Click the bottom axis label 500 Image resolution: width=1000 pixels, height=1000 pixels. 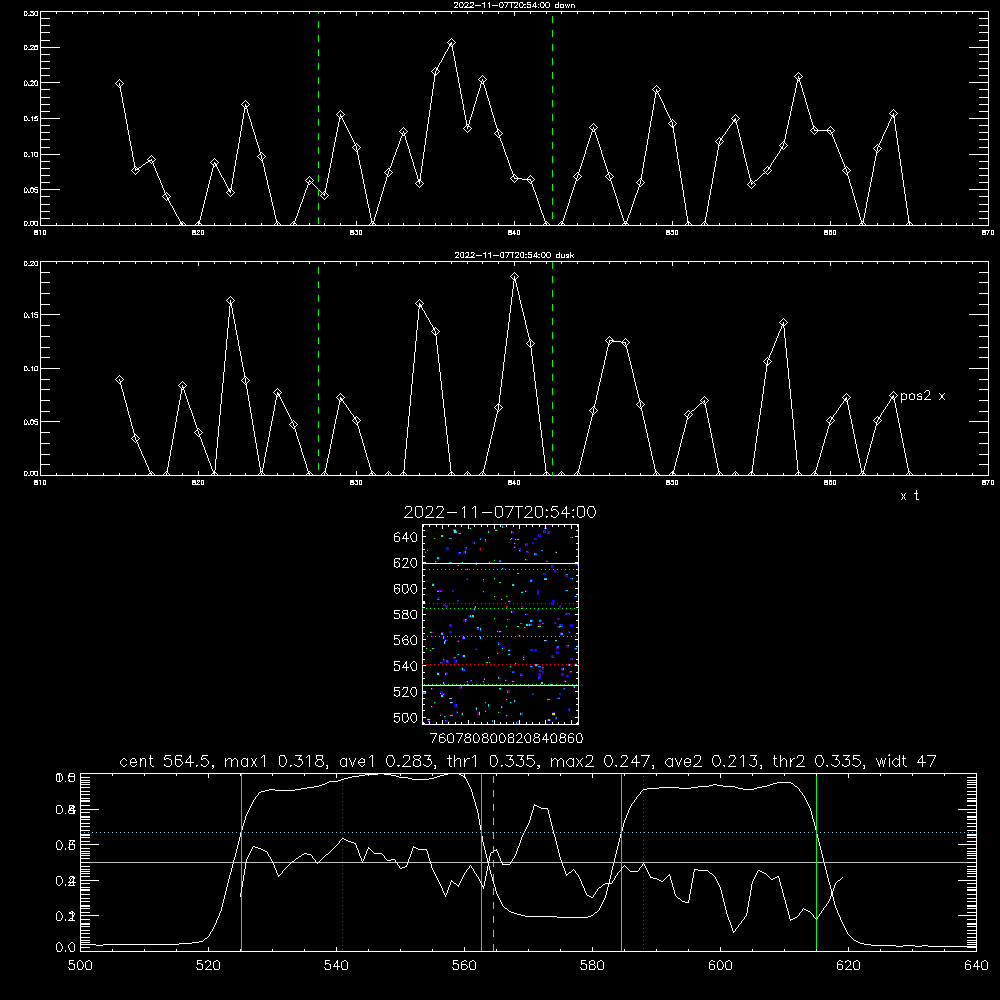click(x=80, y=966)
